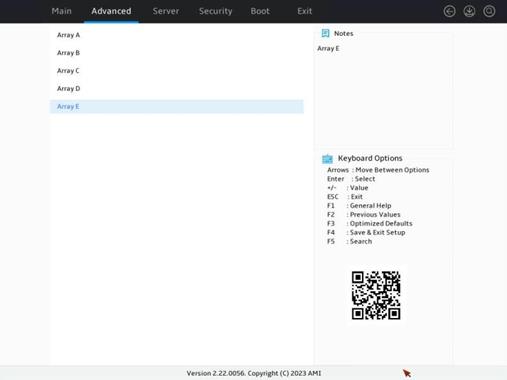
Task: Click "F4 : Save & Exit Setup" line
Action: coord(366,233)
